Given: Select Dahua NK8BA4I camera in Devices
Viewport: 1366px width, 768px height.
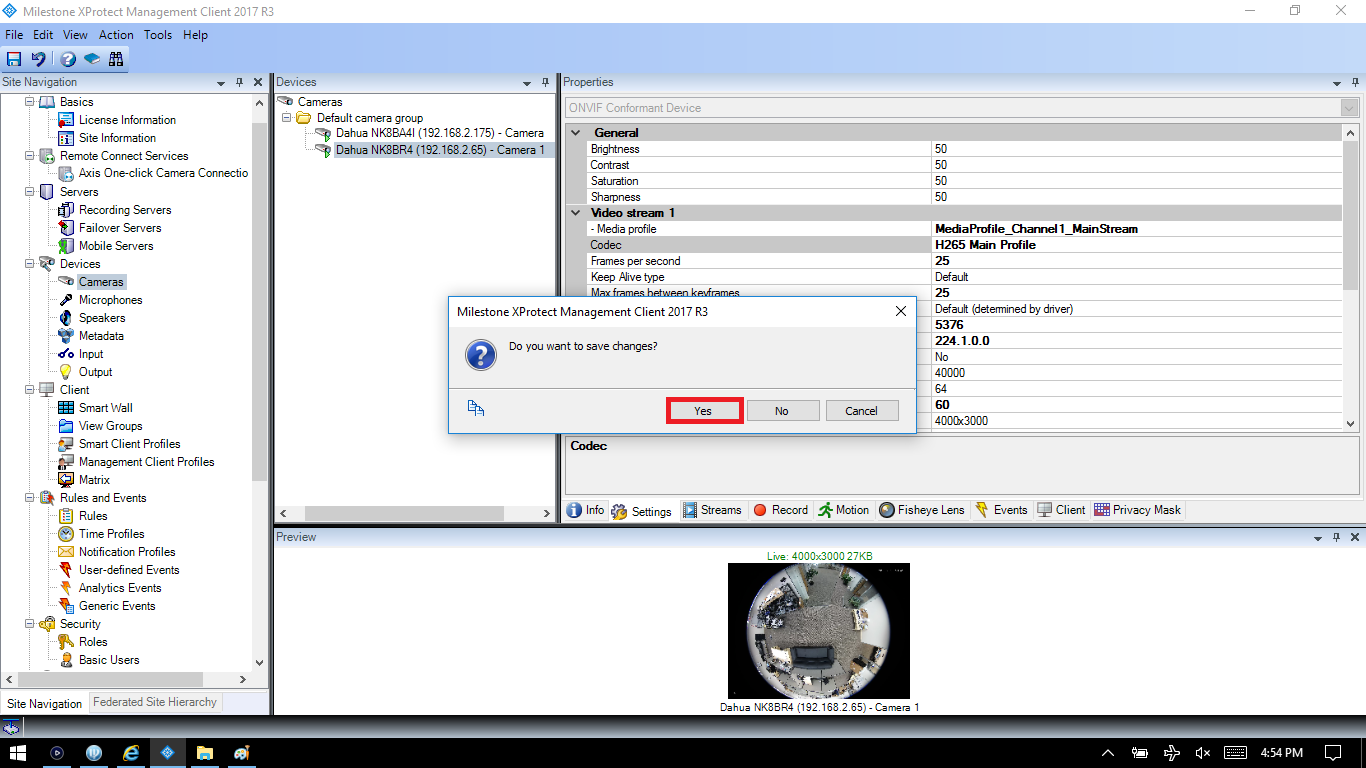Looking at the screenshot, I should [x=440, y=133].
